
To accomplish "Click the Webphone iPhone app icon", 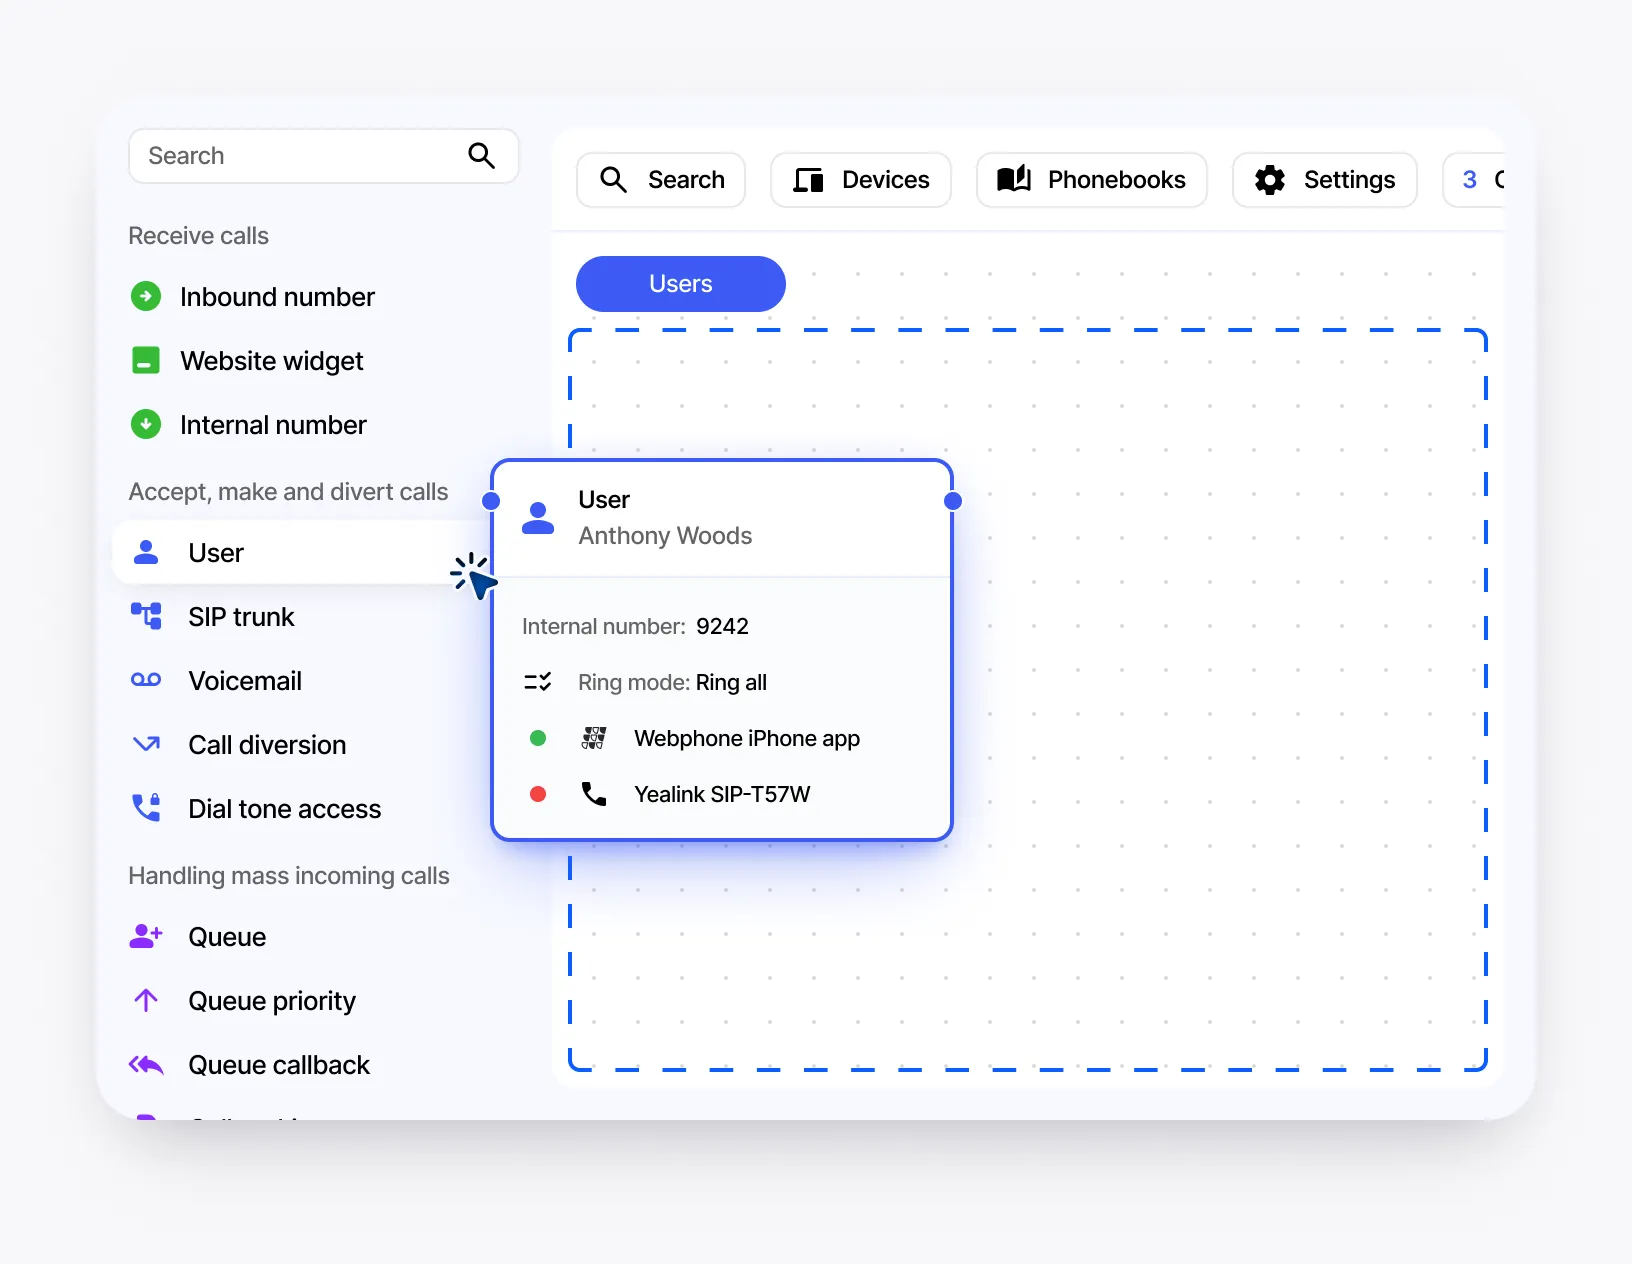I will [594, 738].
